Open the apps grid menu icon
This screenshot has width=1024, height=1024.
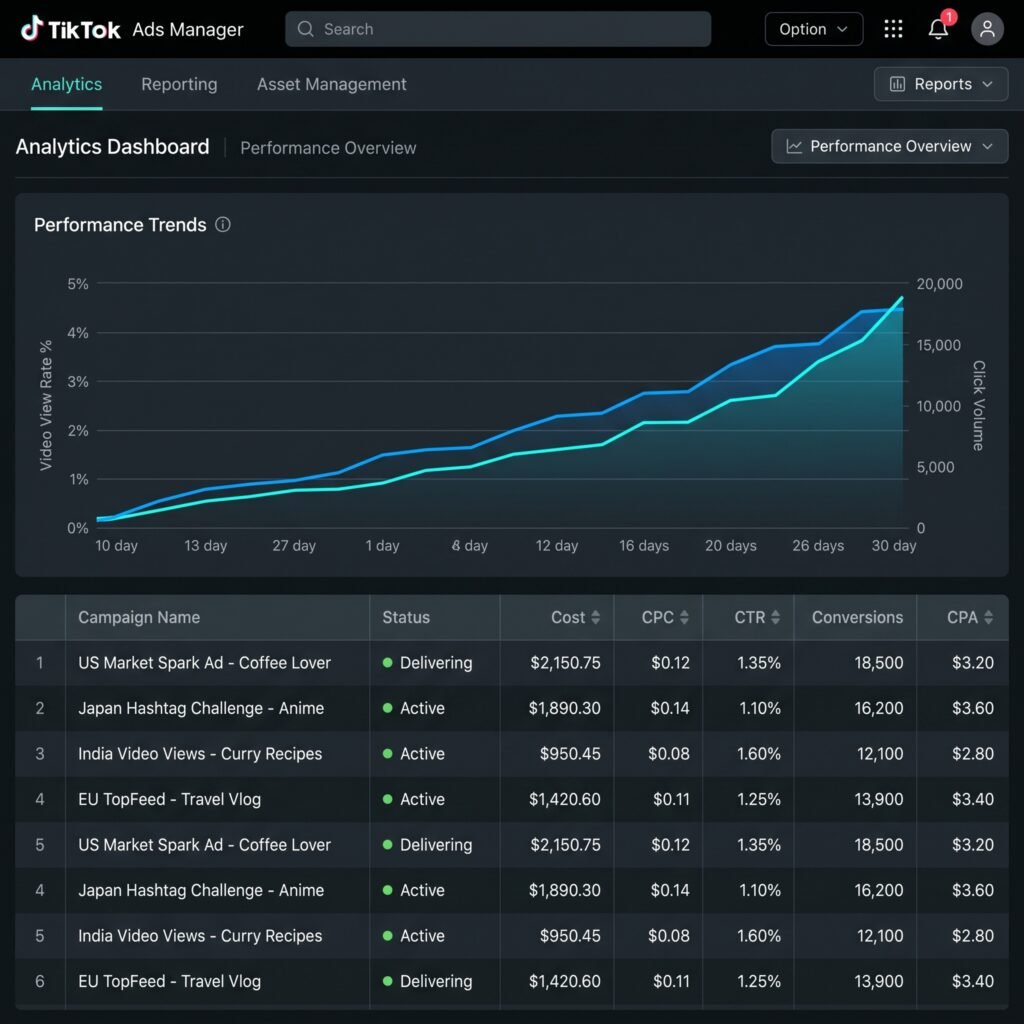(893, 29)
